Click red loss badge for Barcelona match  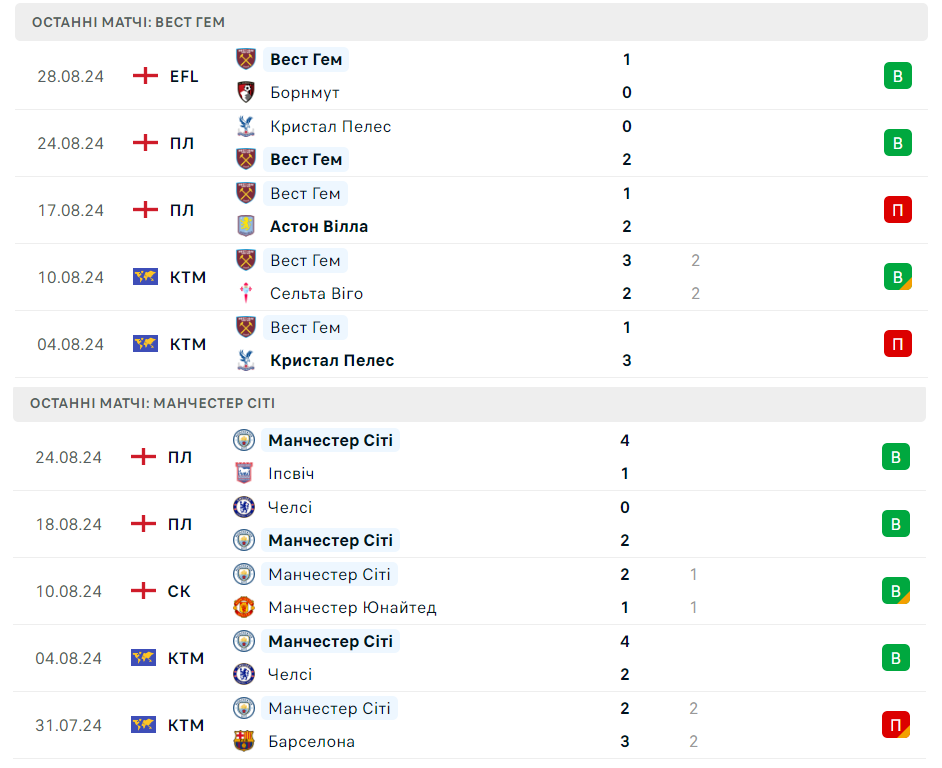pos(896,725)
